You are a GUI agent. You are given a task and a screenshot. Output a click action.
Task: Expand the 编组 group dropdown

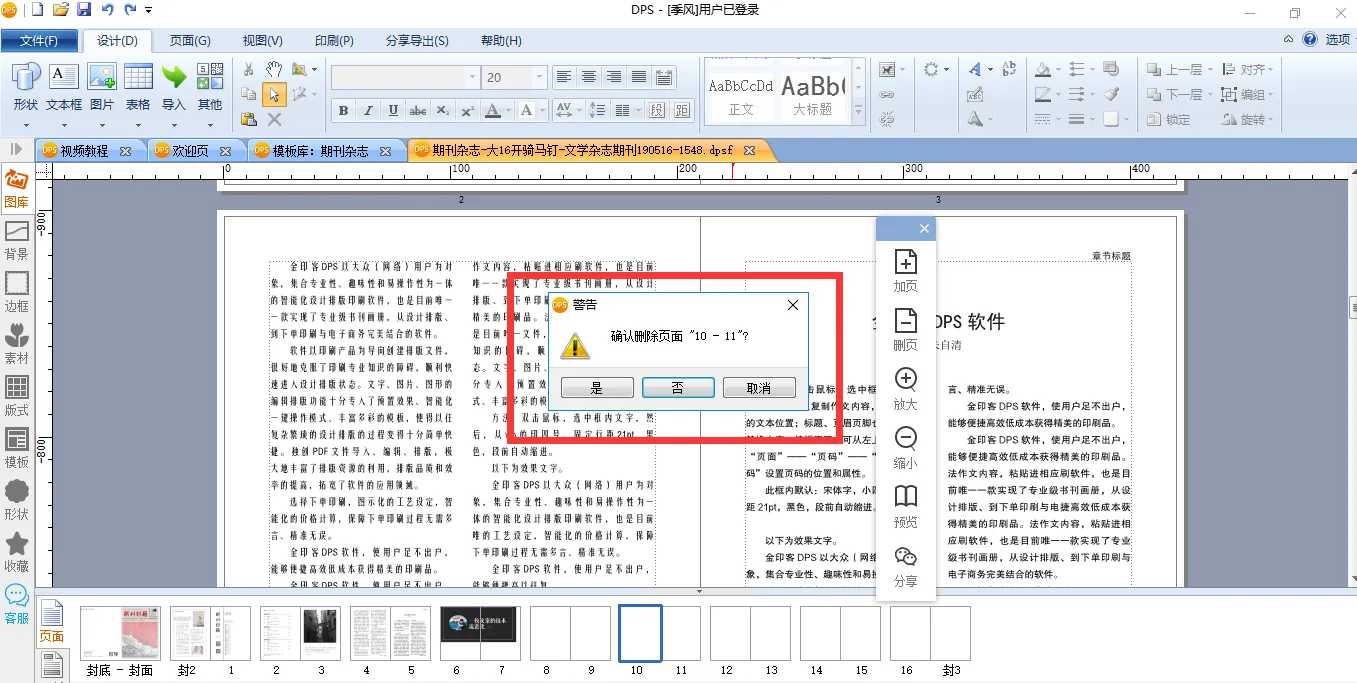click(x=1271, y=95)
